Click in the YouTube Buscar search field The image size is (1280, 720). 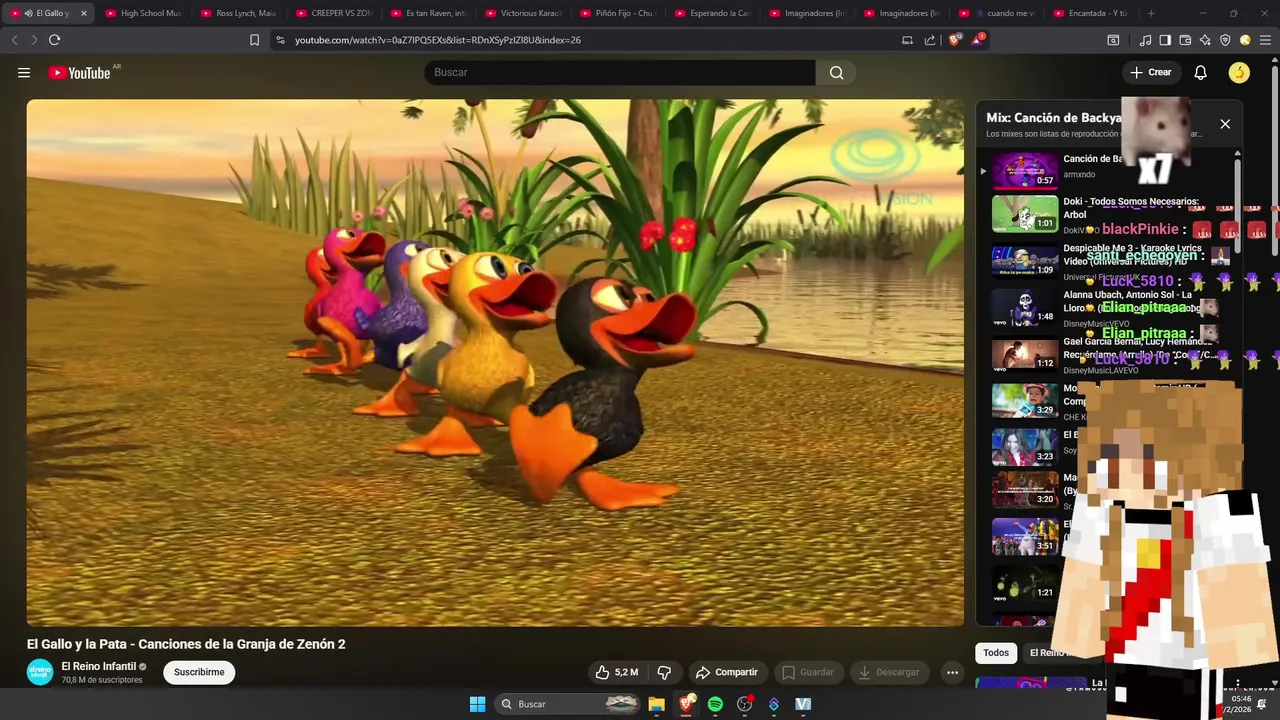point(620,72)
